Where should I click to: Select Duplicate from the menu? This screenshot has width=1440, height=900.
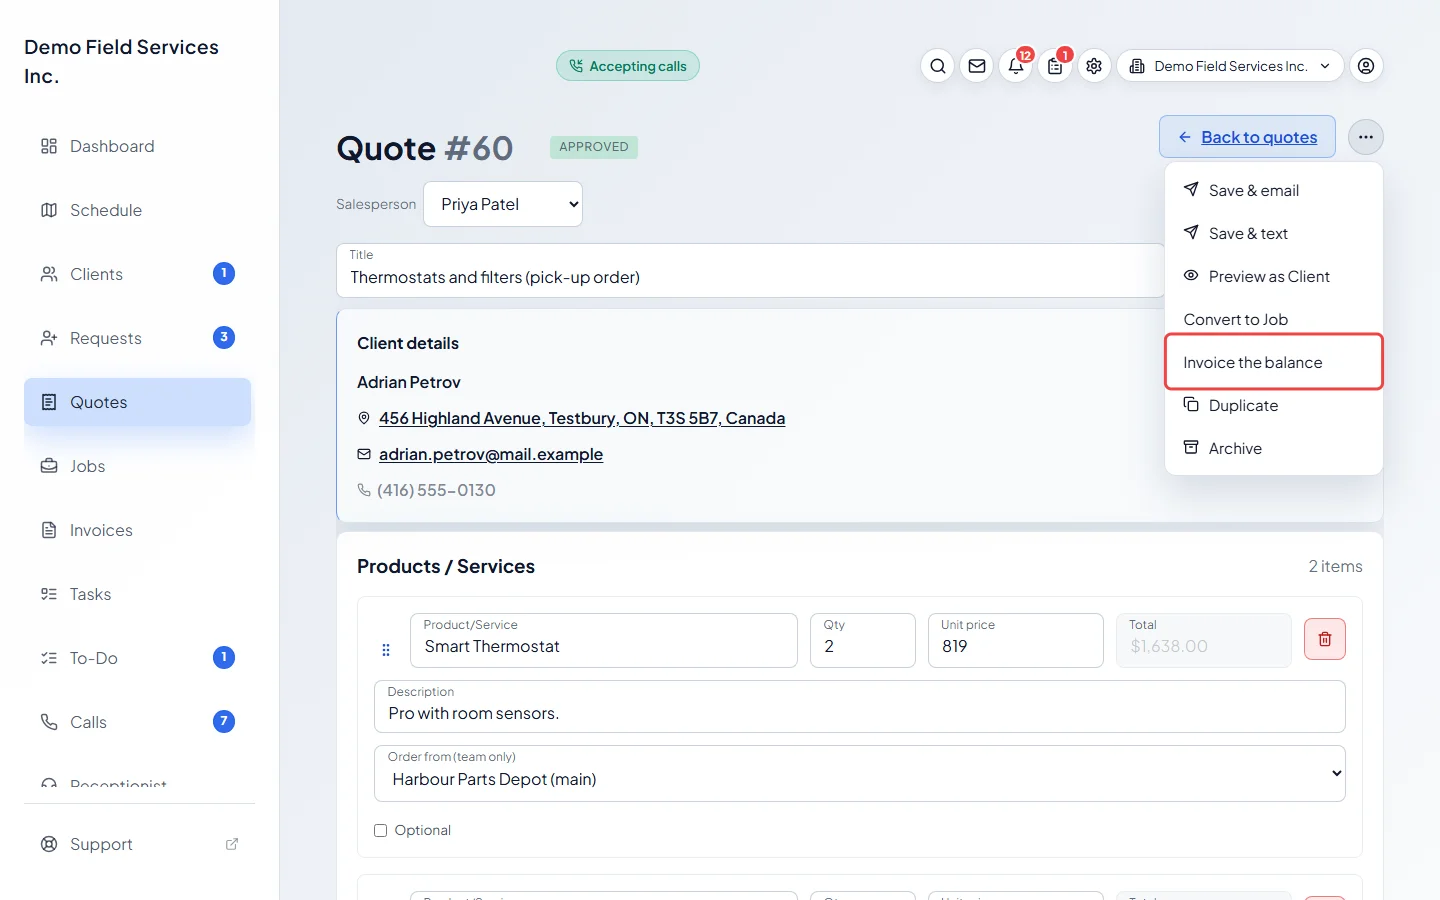point(1274,405)
